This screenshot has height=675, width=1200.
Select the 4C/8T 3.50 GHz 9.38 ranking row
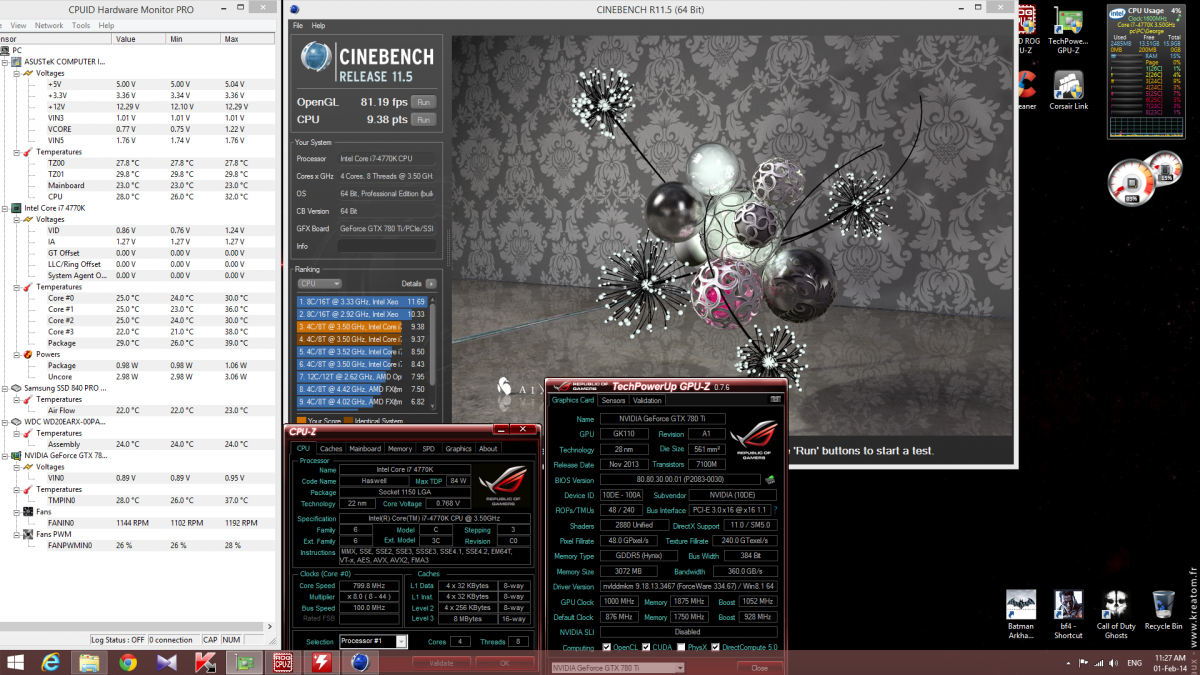coord(363,327)
